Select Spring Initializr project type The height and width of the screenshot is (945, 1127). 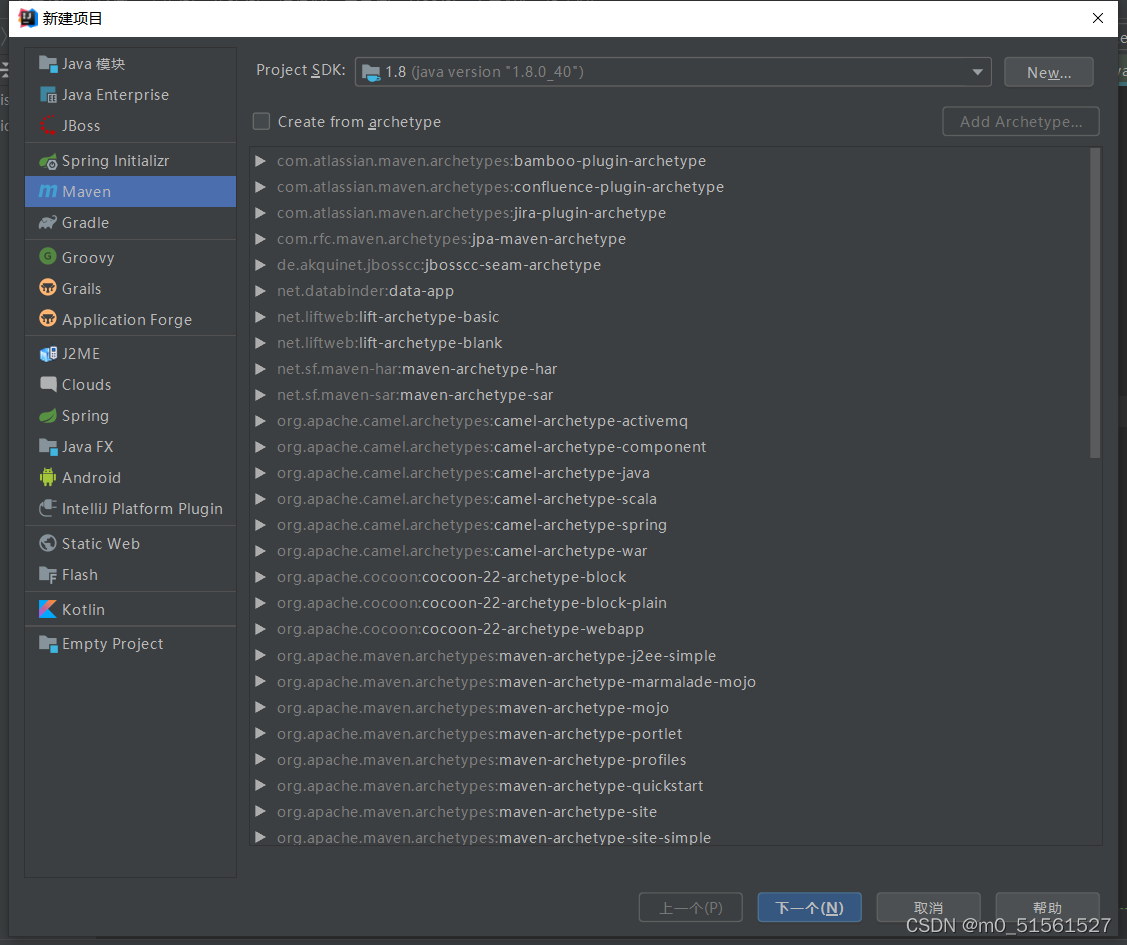coord(130,161)
